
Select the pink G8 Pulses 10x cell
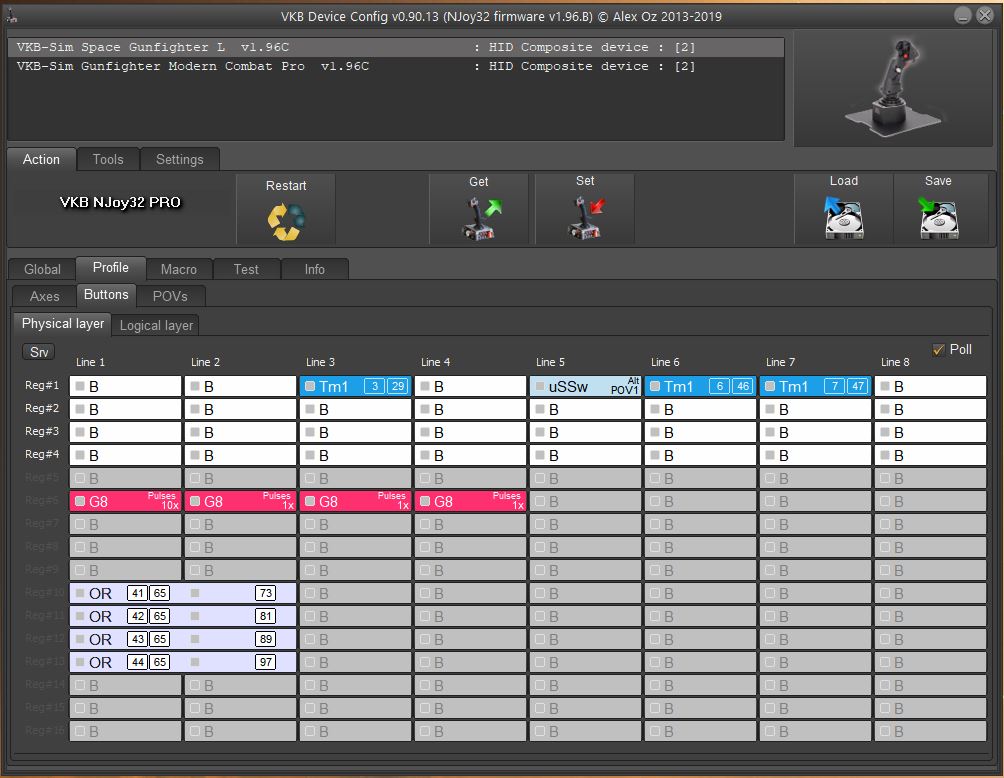(125, 501)
